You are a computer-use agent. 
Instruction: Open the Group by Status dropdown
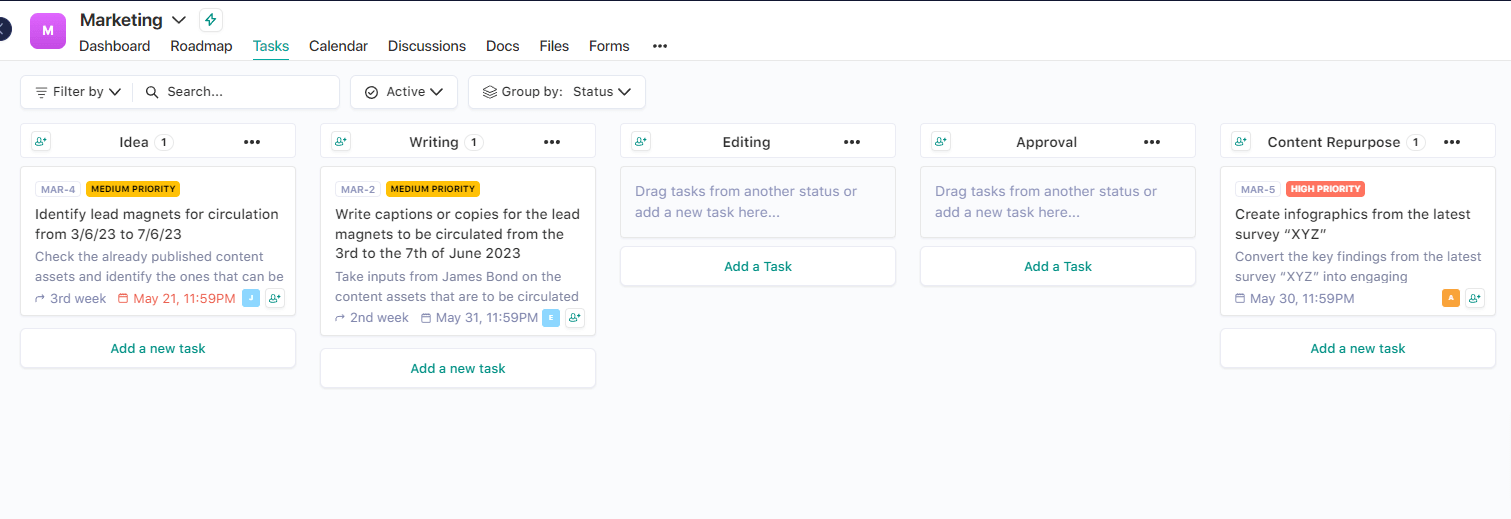coord(557,92)
